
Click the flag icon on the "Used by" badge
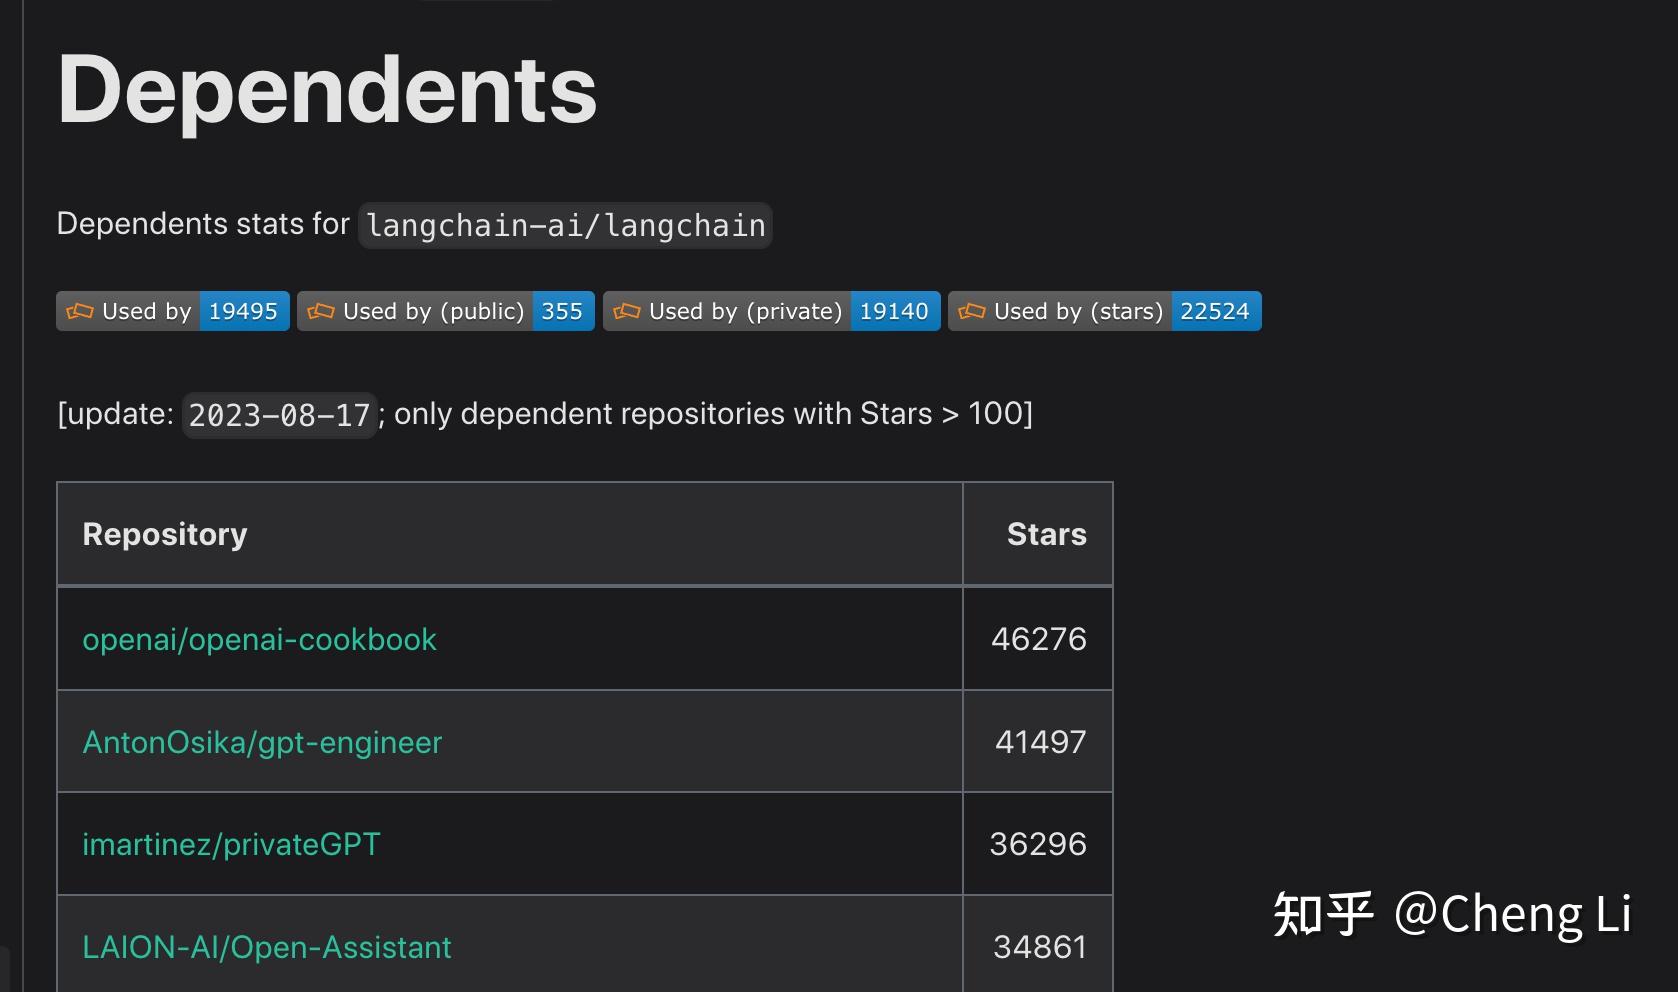pyautogui.click(x=81, y=311)
